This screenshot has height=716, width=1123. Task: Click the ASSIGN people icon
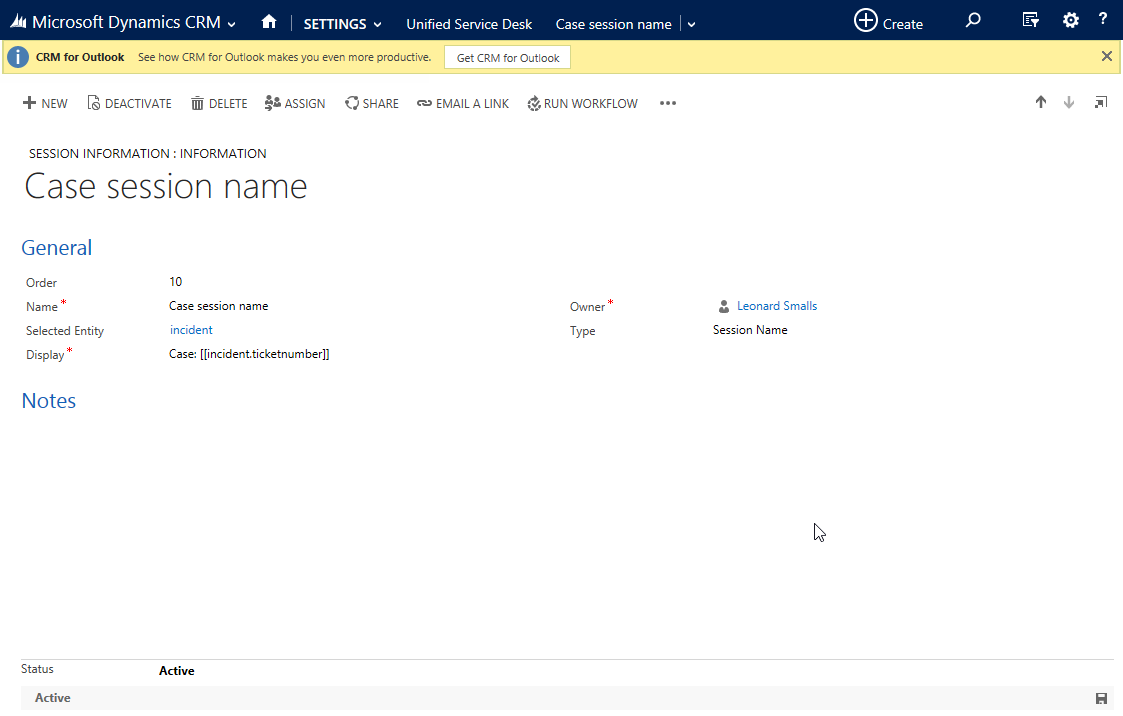[x=272, y=103]
